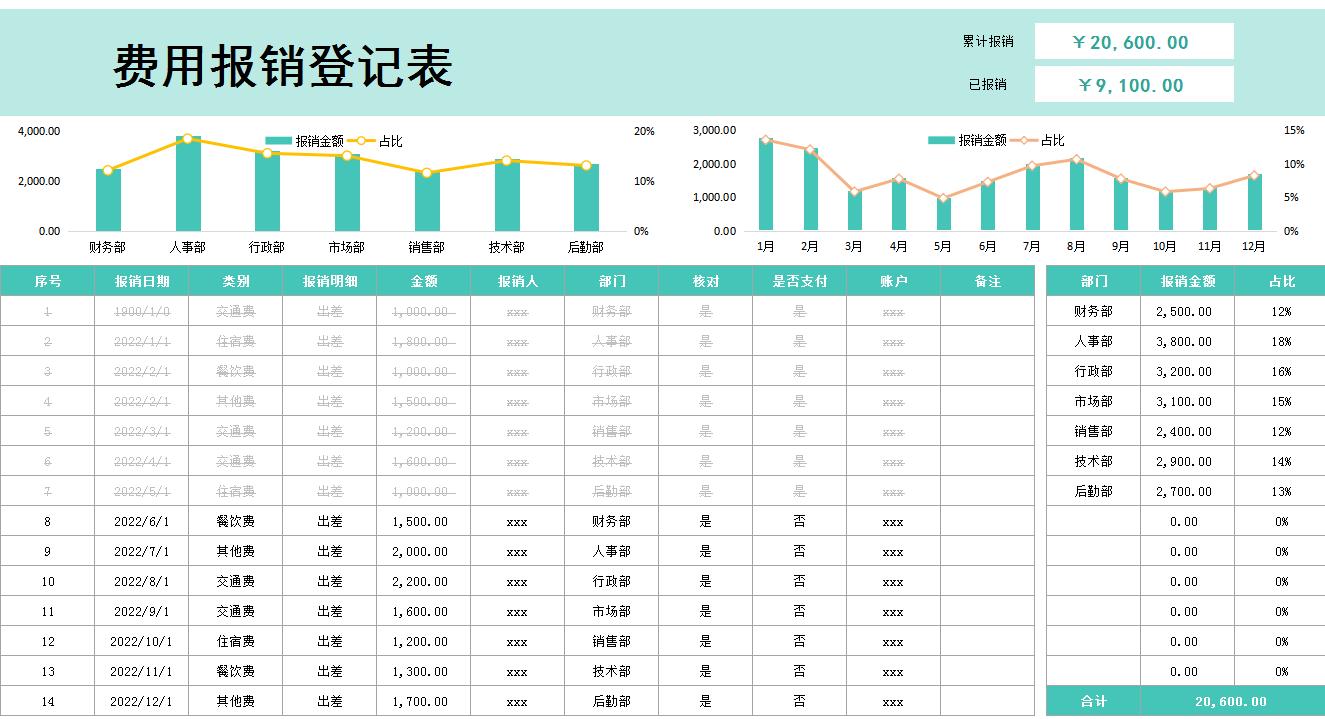Click the 累计报销 amount box showing ¥20,600.00

tap(1131, 42)
